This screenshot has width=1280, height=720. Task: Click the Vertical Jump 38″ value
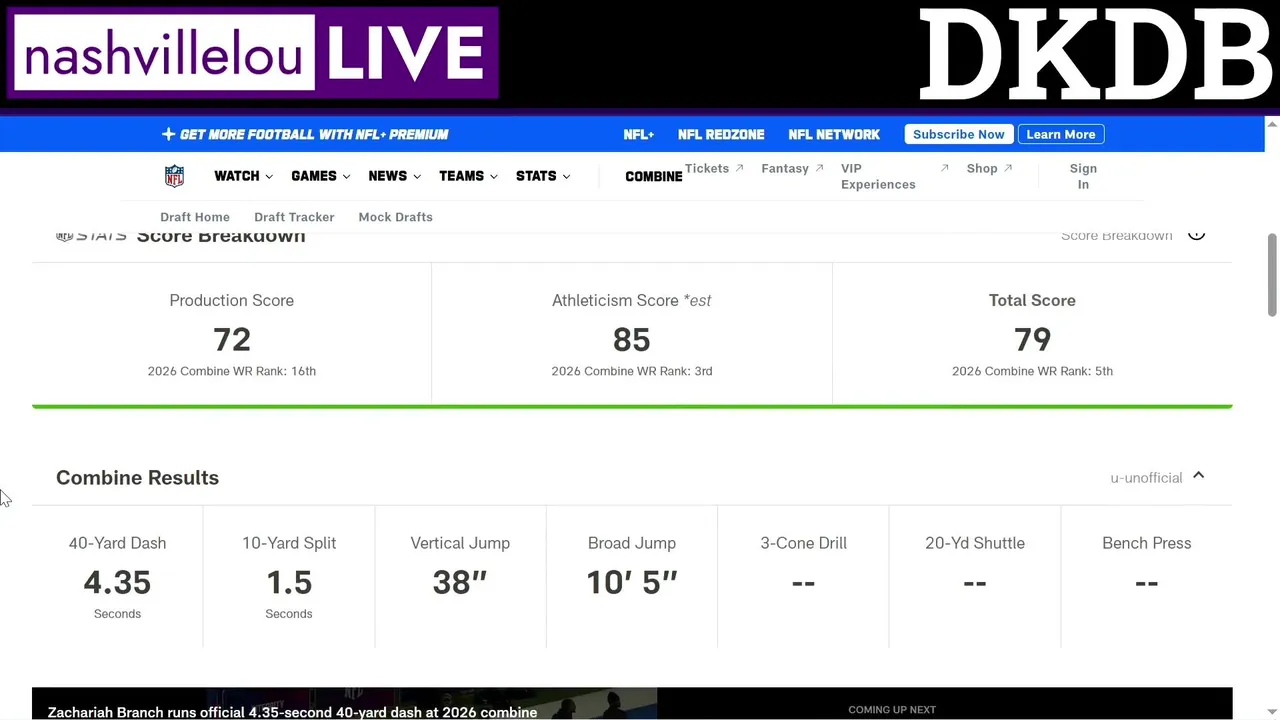point(460,582)
